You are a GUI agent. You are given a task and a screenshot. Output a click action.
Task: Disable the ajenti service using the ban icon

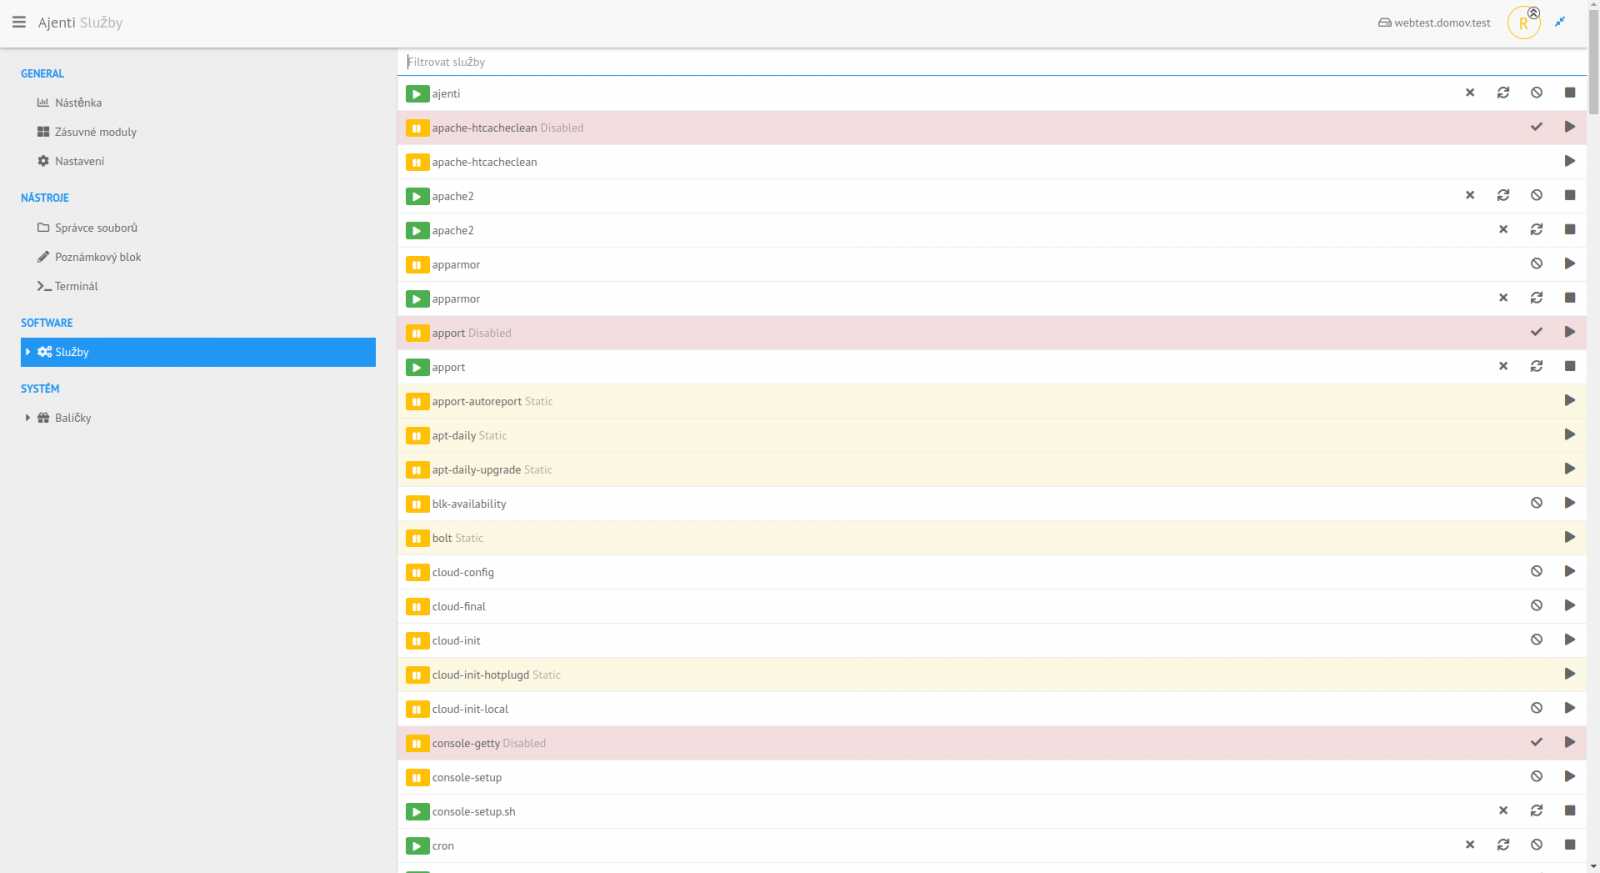1537,93
